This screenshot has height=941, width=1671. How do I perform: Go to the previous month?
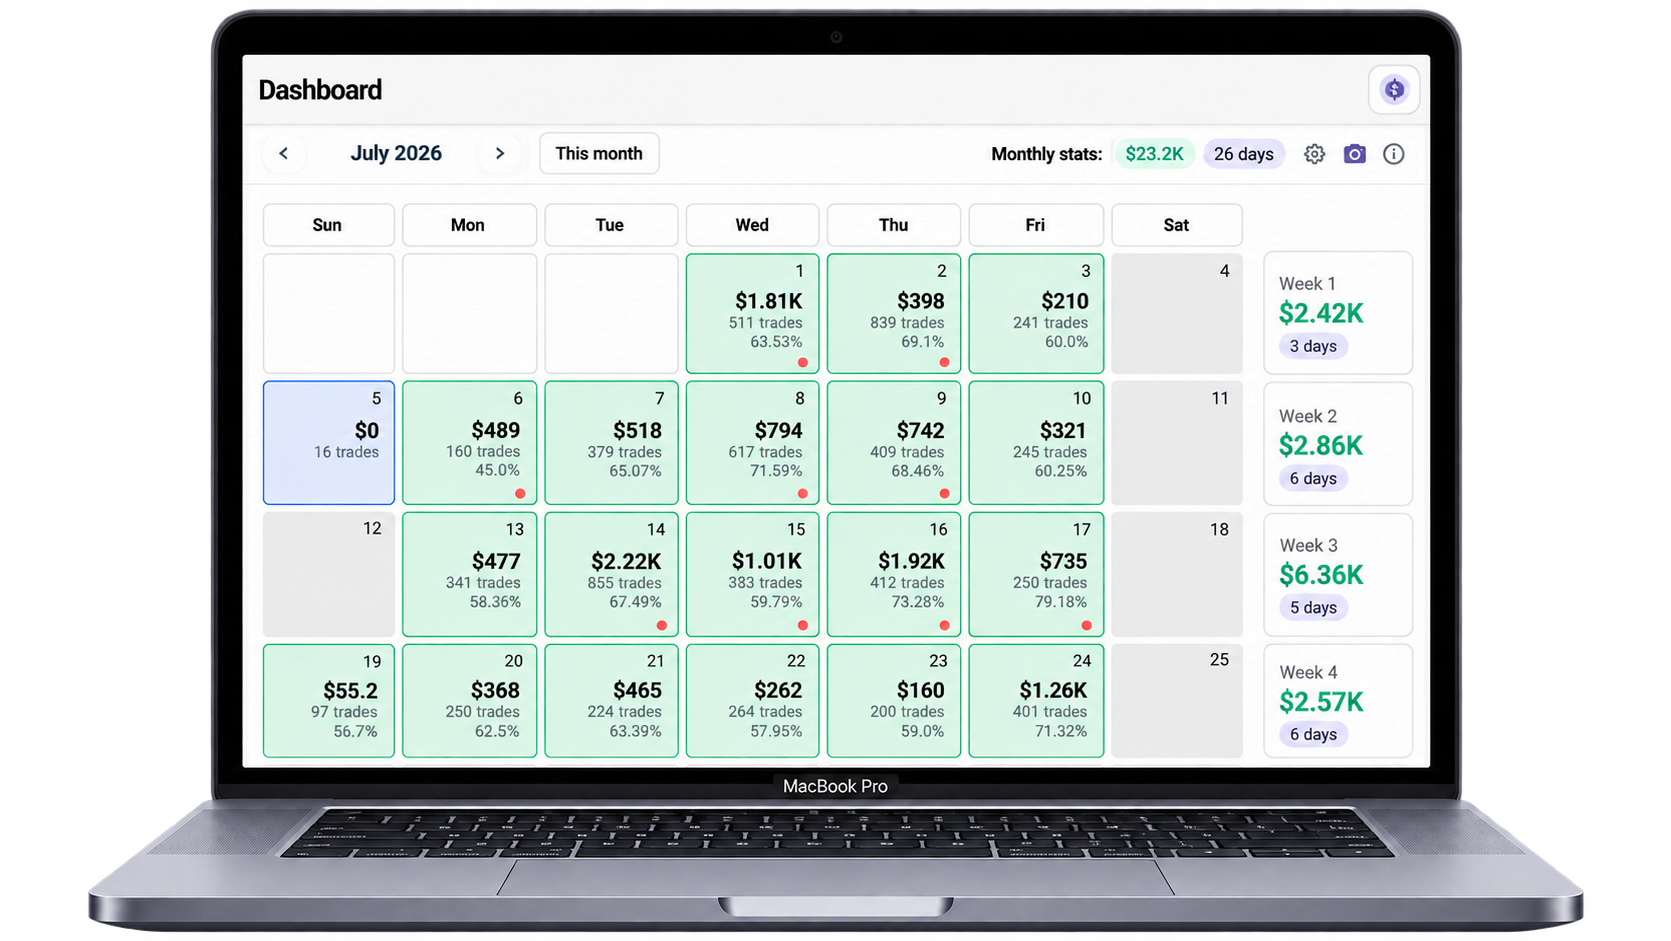point(284,153)
